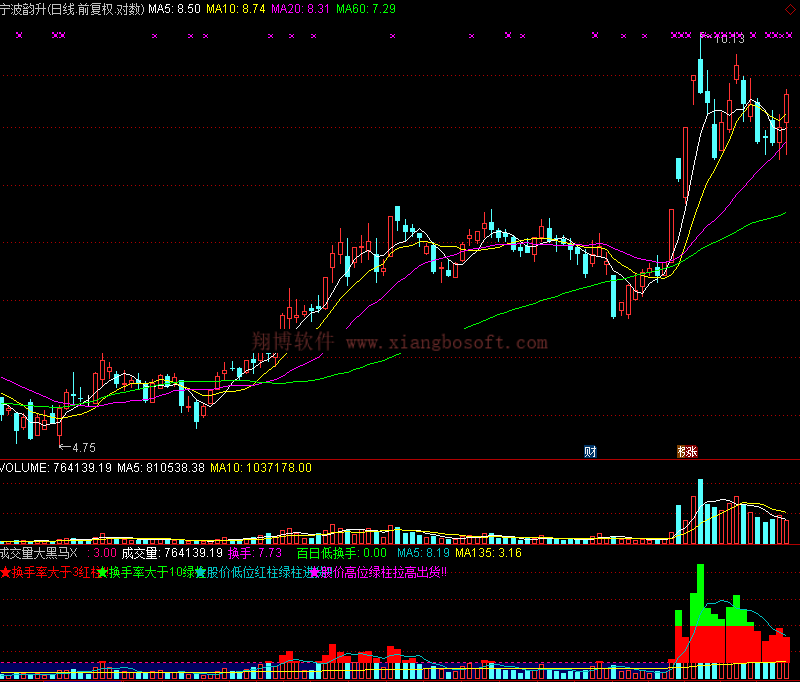800x682 pixels.
Task: Click the blue 财 financial marker
Action: 590,452
